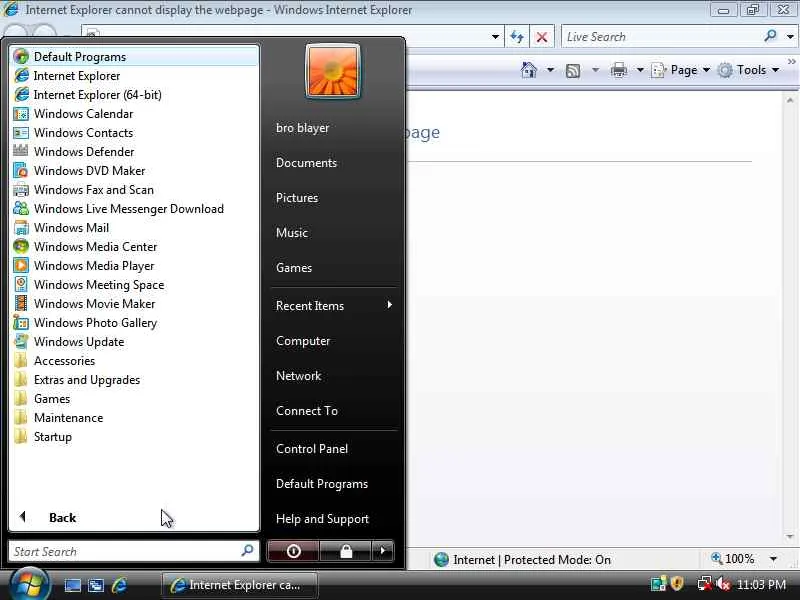This screenshot has height=600, width=800.
Task: Open Windows Calendar
Action: pos(135,113)
